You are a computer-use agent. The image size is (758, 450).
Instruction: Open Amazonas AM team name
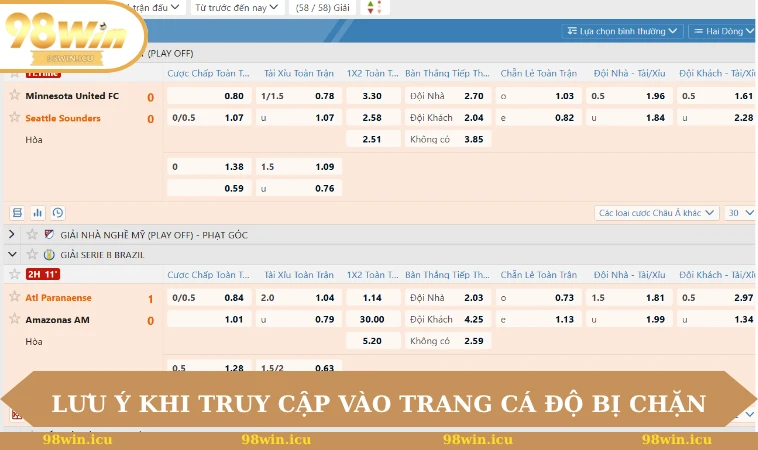coord(58,319)
